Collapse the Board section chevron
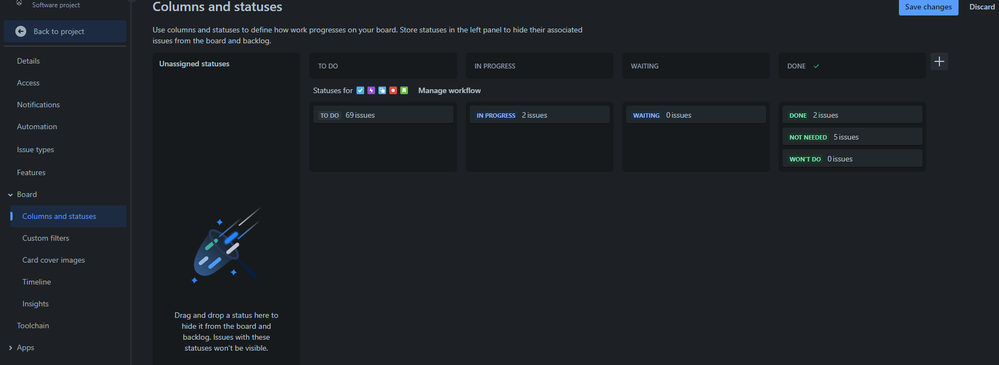This screenshot has width=999, height=365. tap(10, 194)
